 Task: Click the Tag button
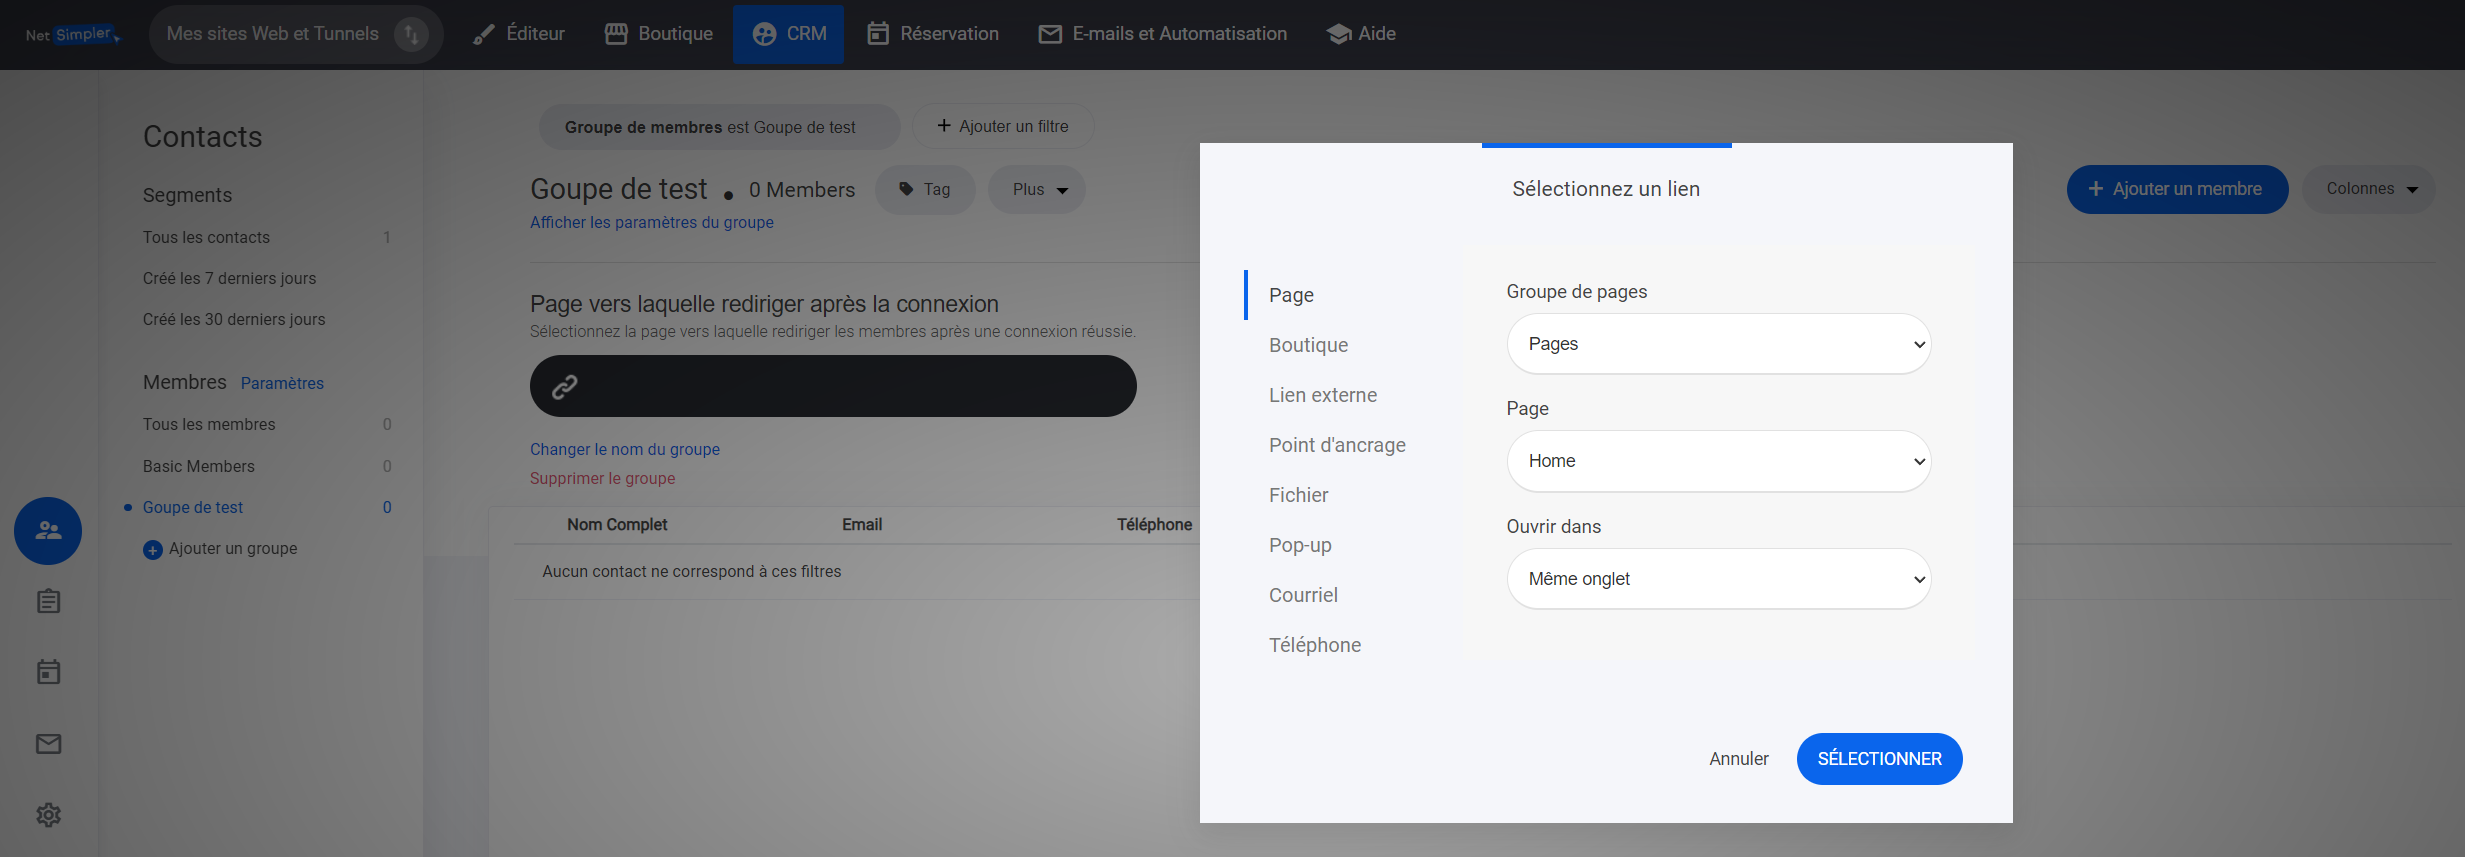pos(925,190)
